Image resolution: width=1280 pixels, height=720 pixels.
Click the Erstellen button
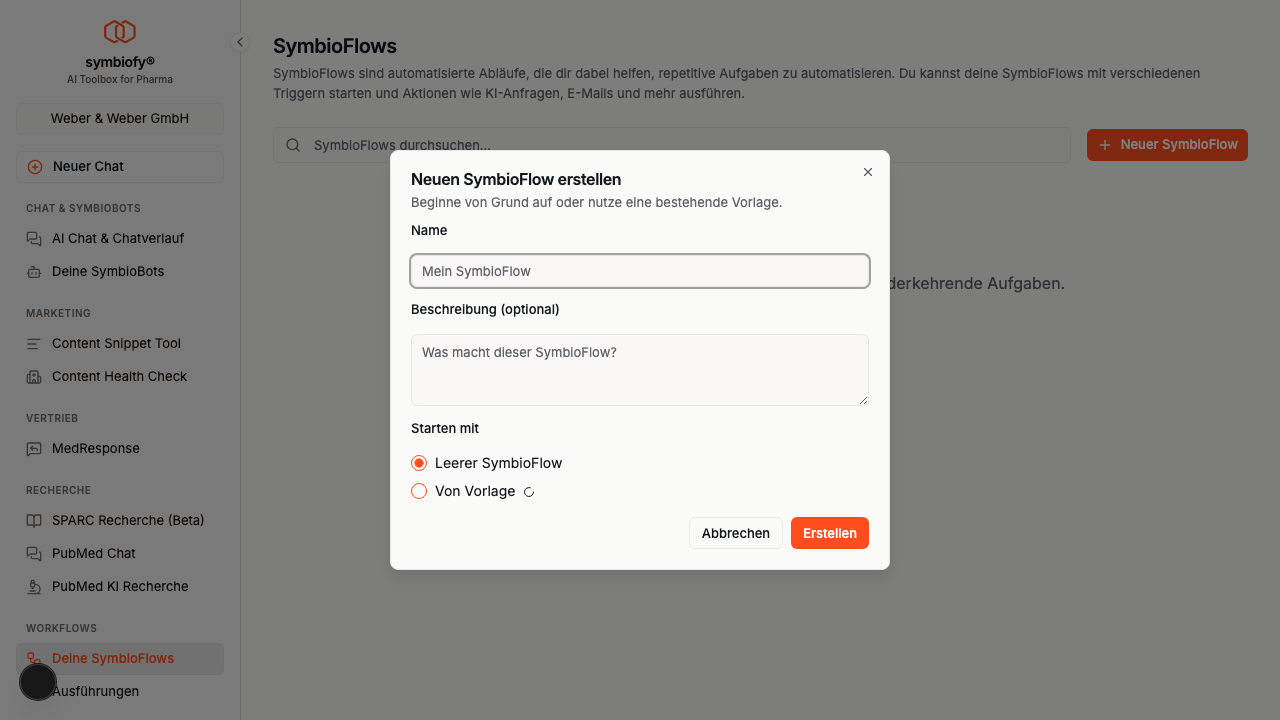pyautogui.click(x=829, y=533)
